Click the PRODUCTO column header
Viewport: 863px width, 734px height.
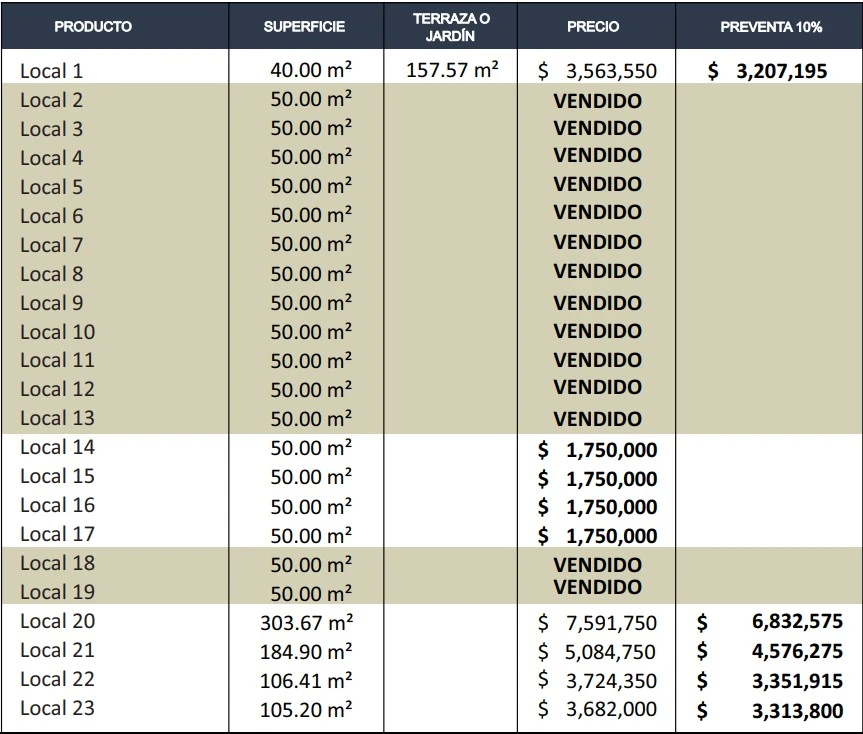pyautogui.click(x=93, y=27)
